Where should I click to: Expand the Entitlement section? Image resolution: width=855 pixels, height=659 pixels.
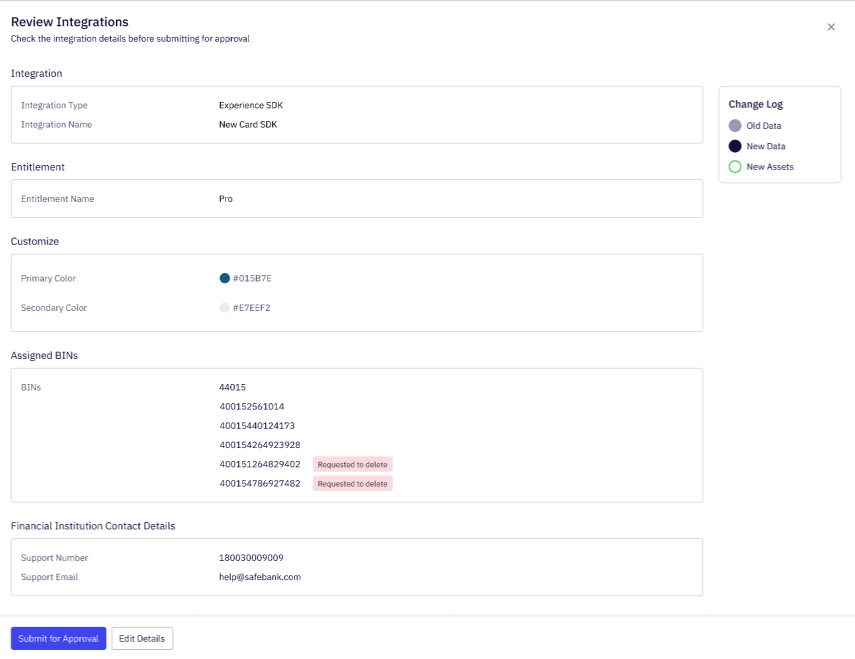36,167
